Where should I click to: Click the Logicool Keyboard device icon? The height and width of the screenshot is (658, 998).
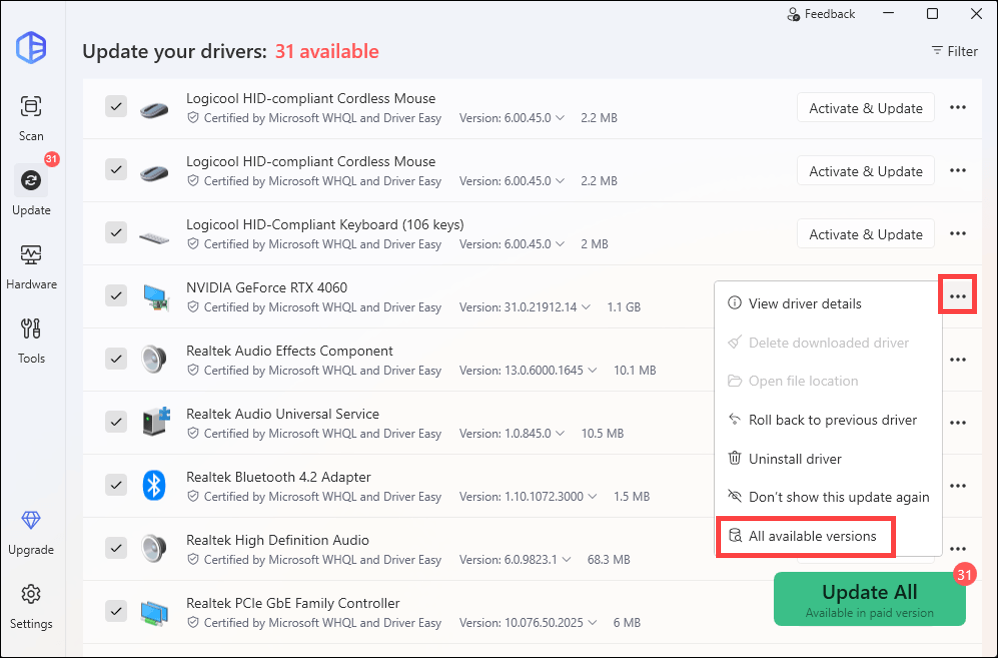click(x=154, y=237)
